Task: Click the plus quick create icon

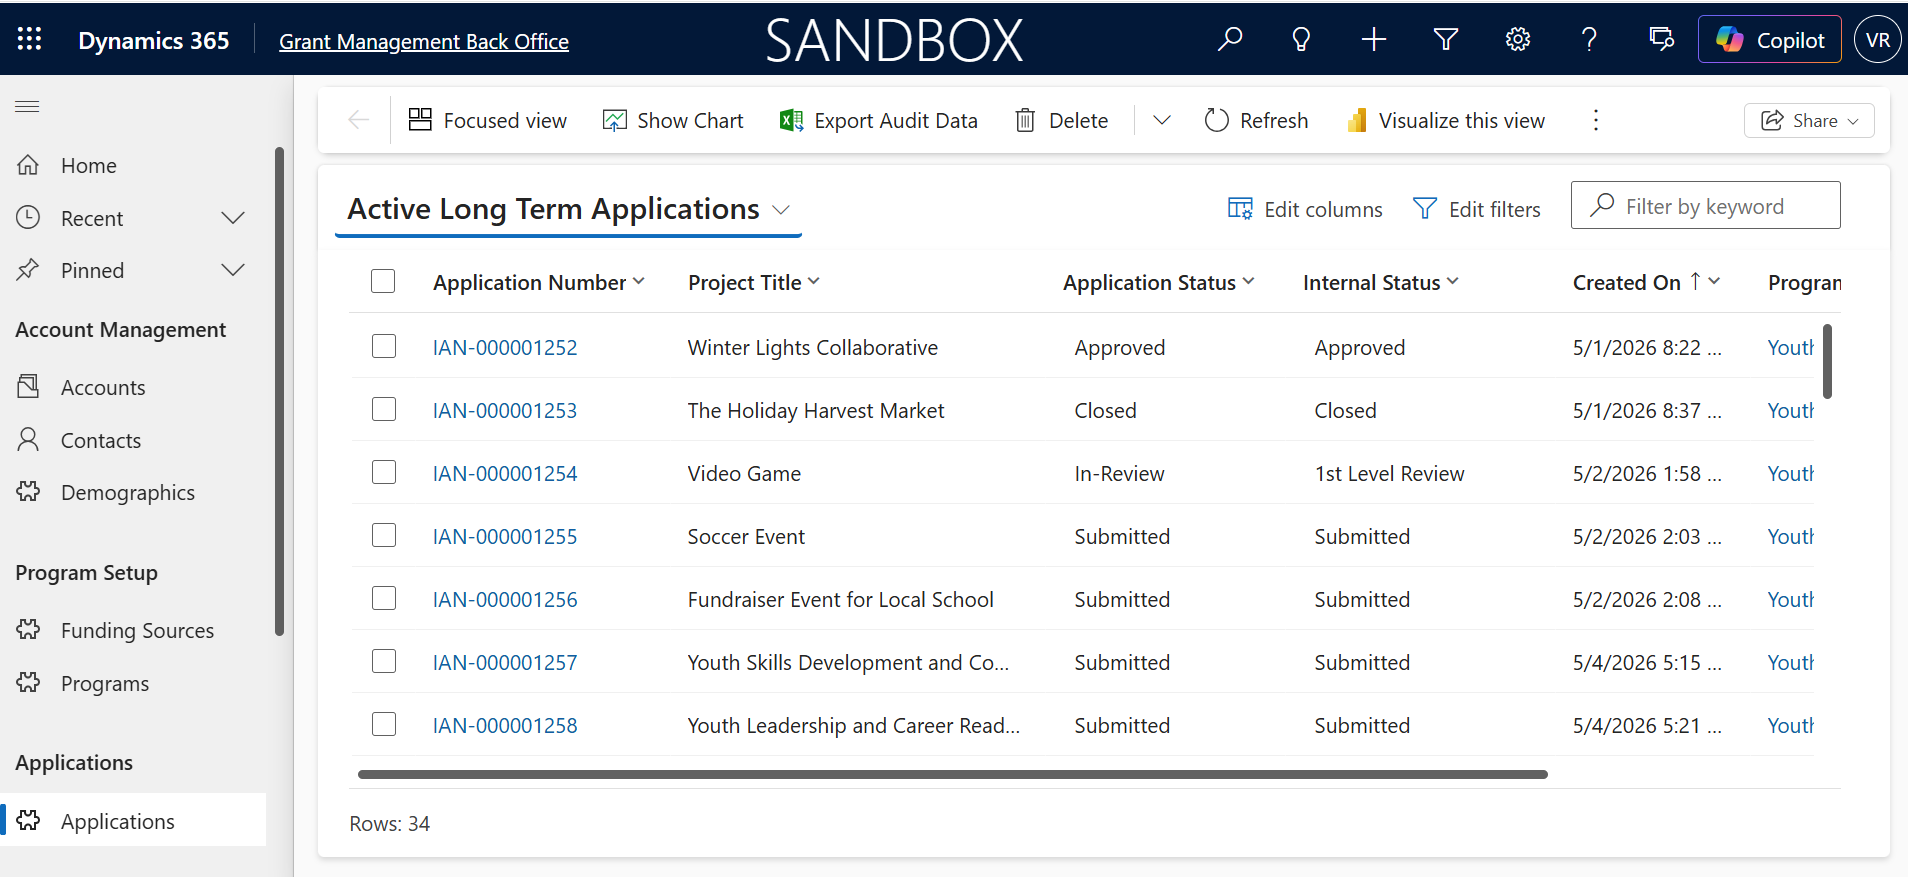Action: [x=1374, y=39]
